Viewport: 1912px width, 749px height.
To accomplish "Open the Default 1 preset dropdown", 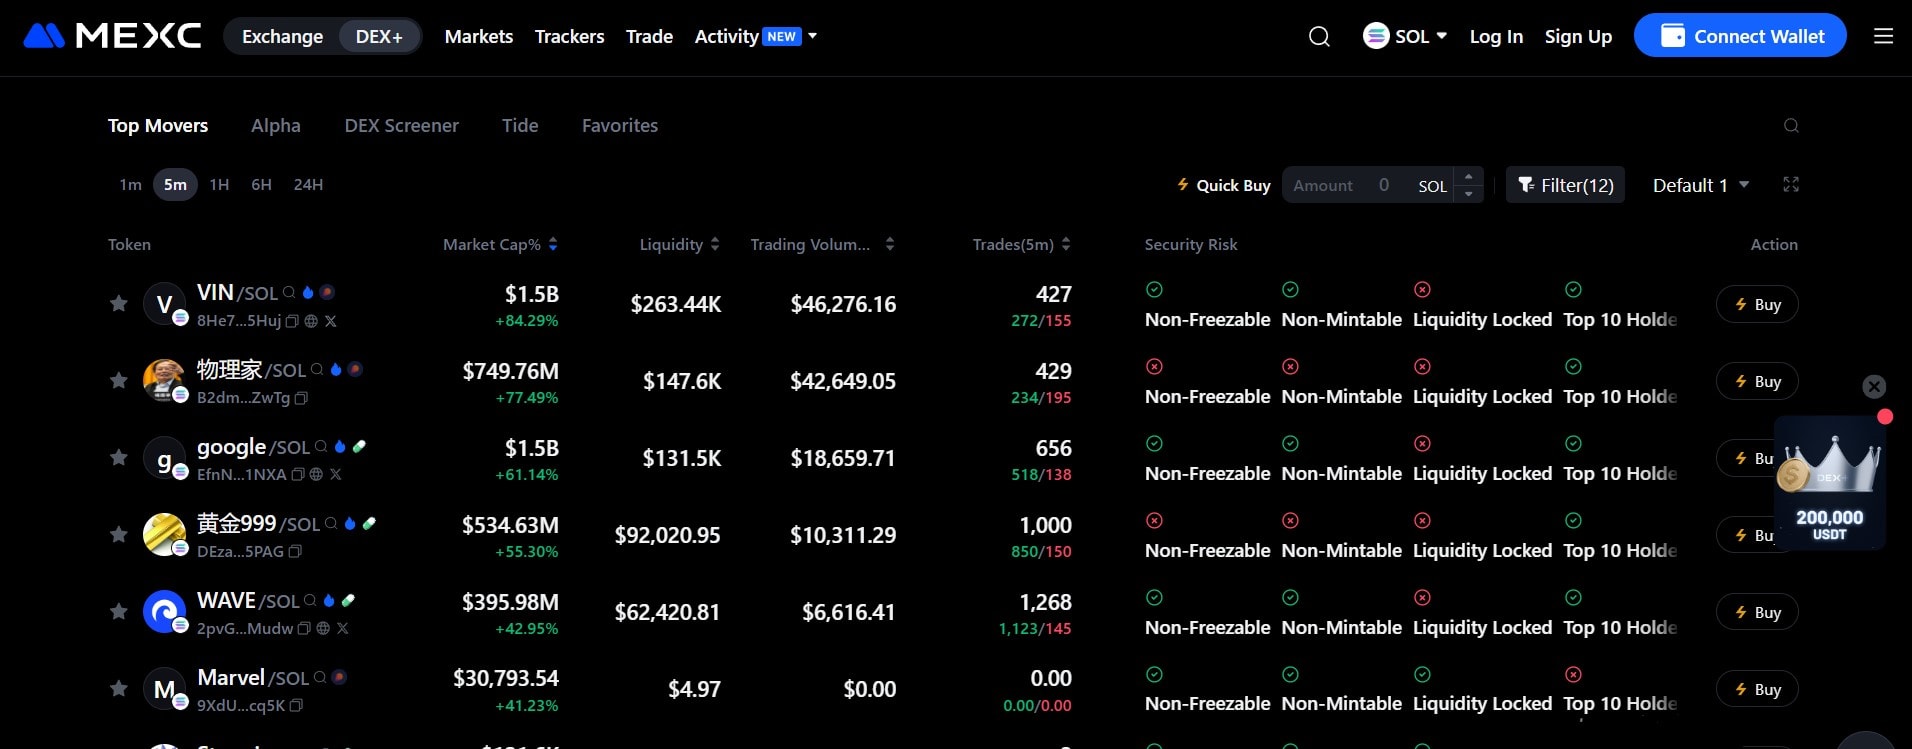I will pos(1700,186).
